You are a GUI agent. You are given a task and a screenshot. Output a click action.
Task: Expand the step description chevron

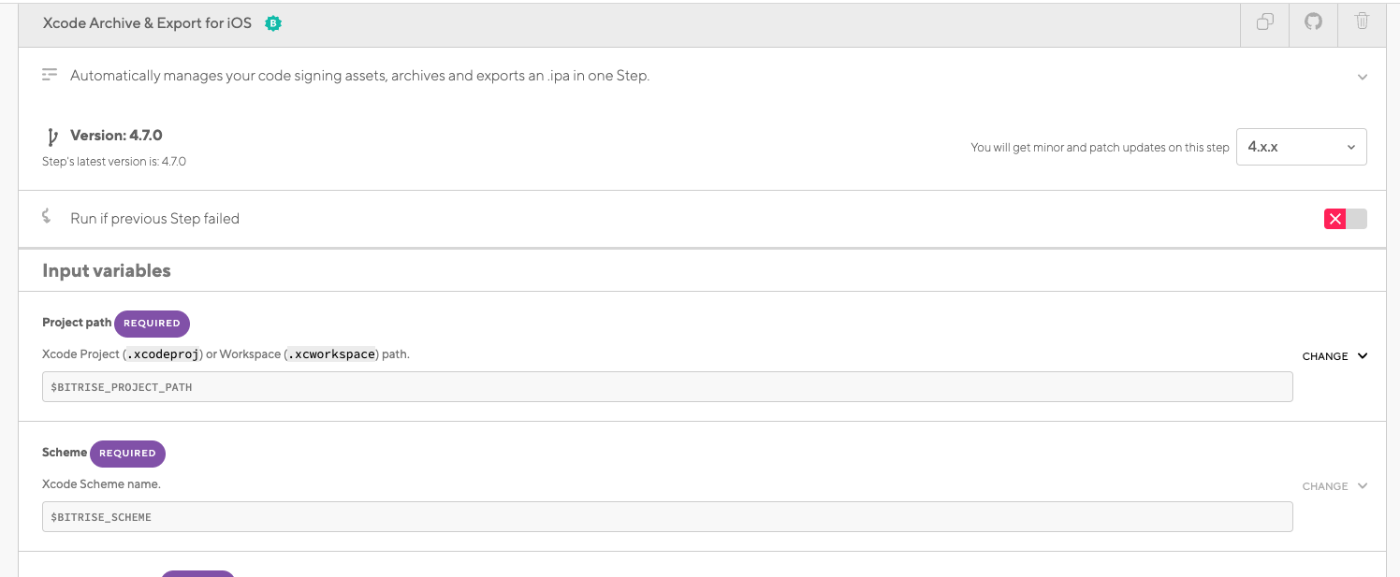pos(1362,76)
